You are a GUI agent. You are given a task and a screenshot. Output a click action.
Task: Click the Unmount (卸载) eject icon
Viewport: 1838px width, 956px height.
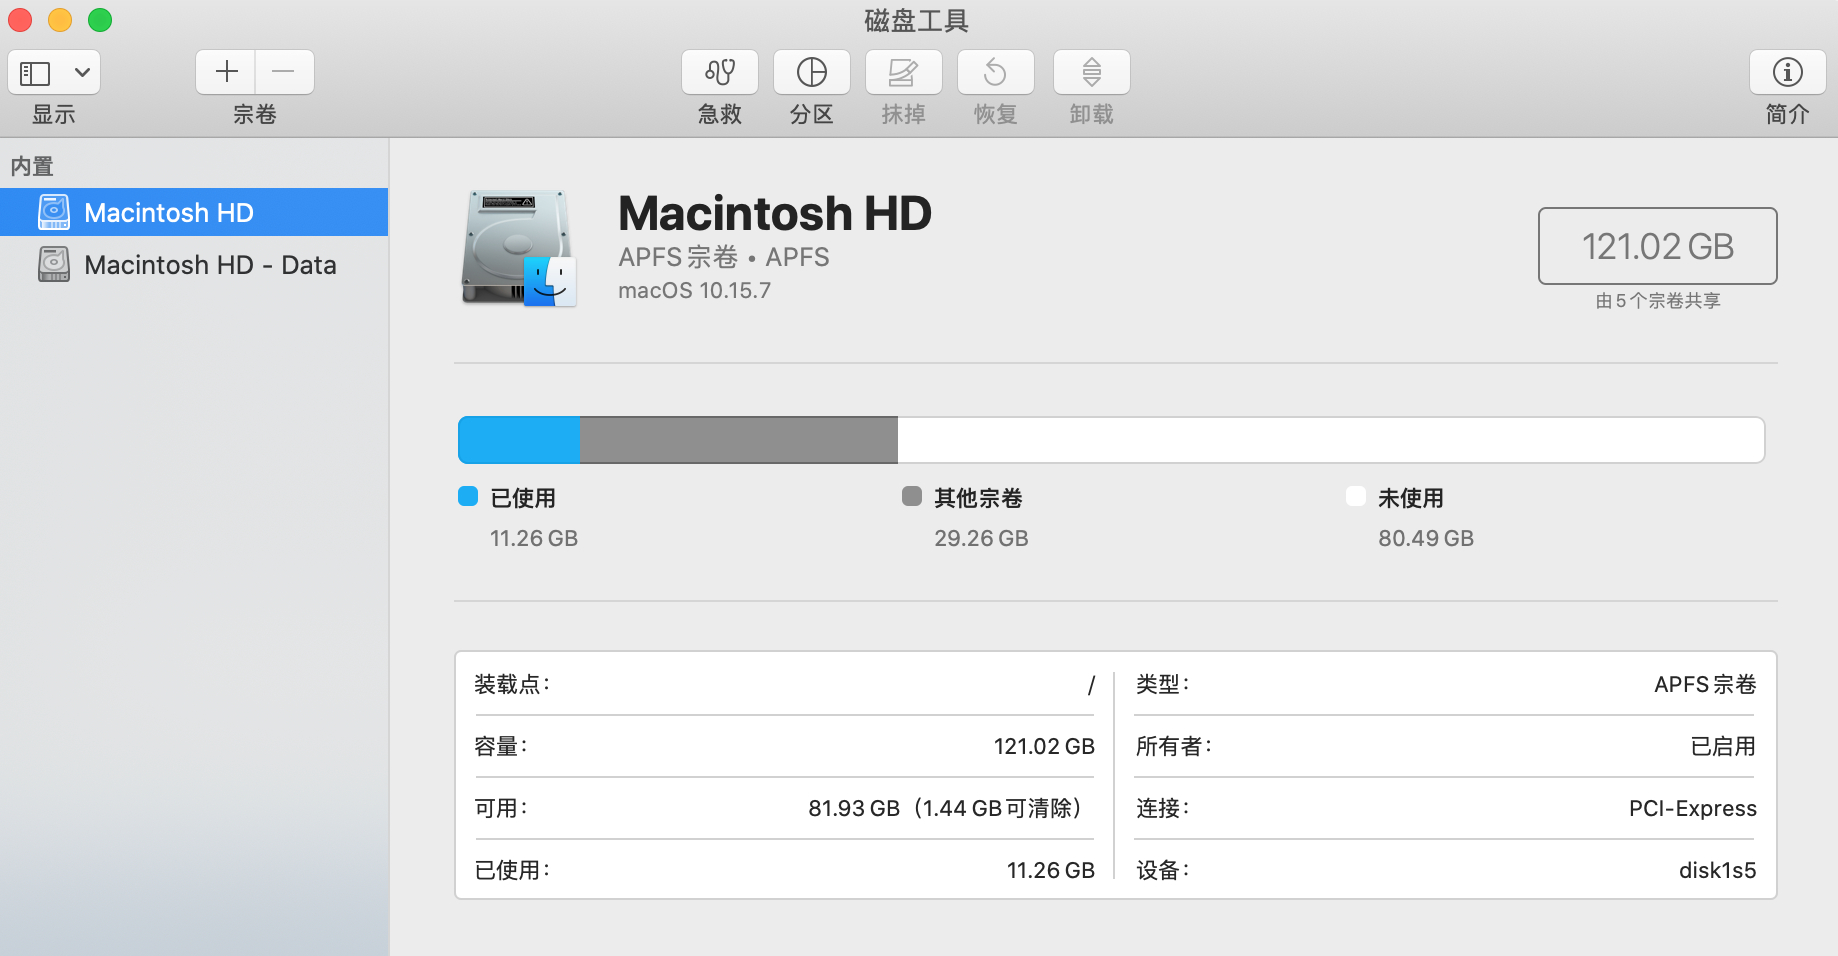coord(1091,72)
